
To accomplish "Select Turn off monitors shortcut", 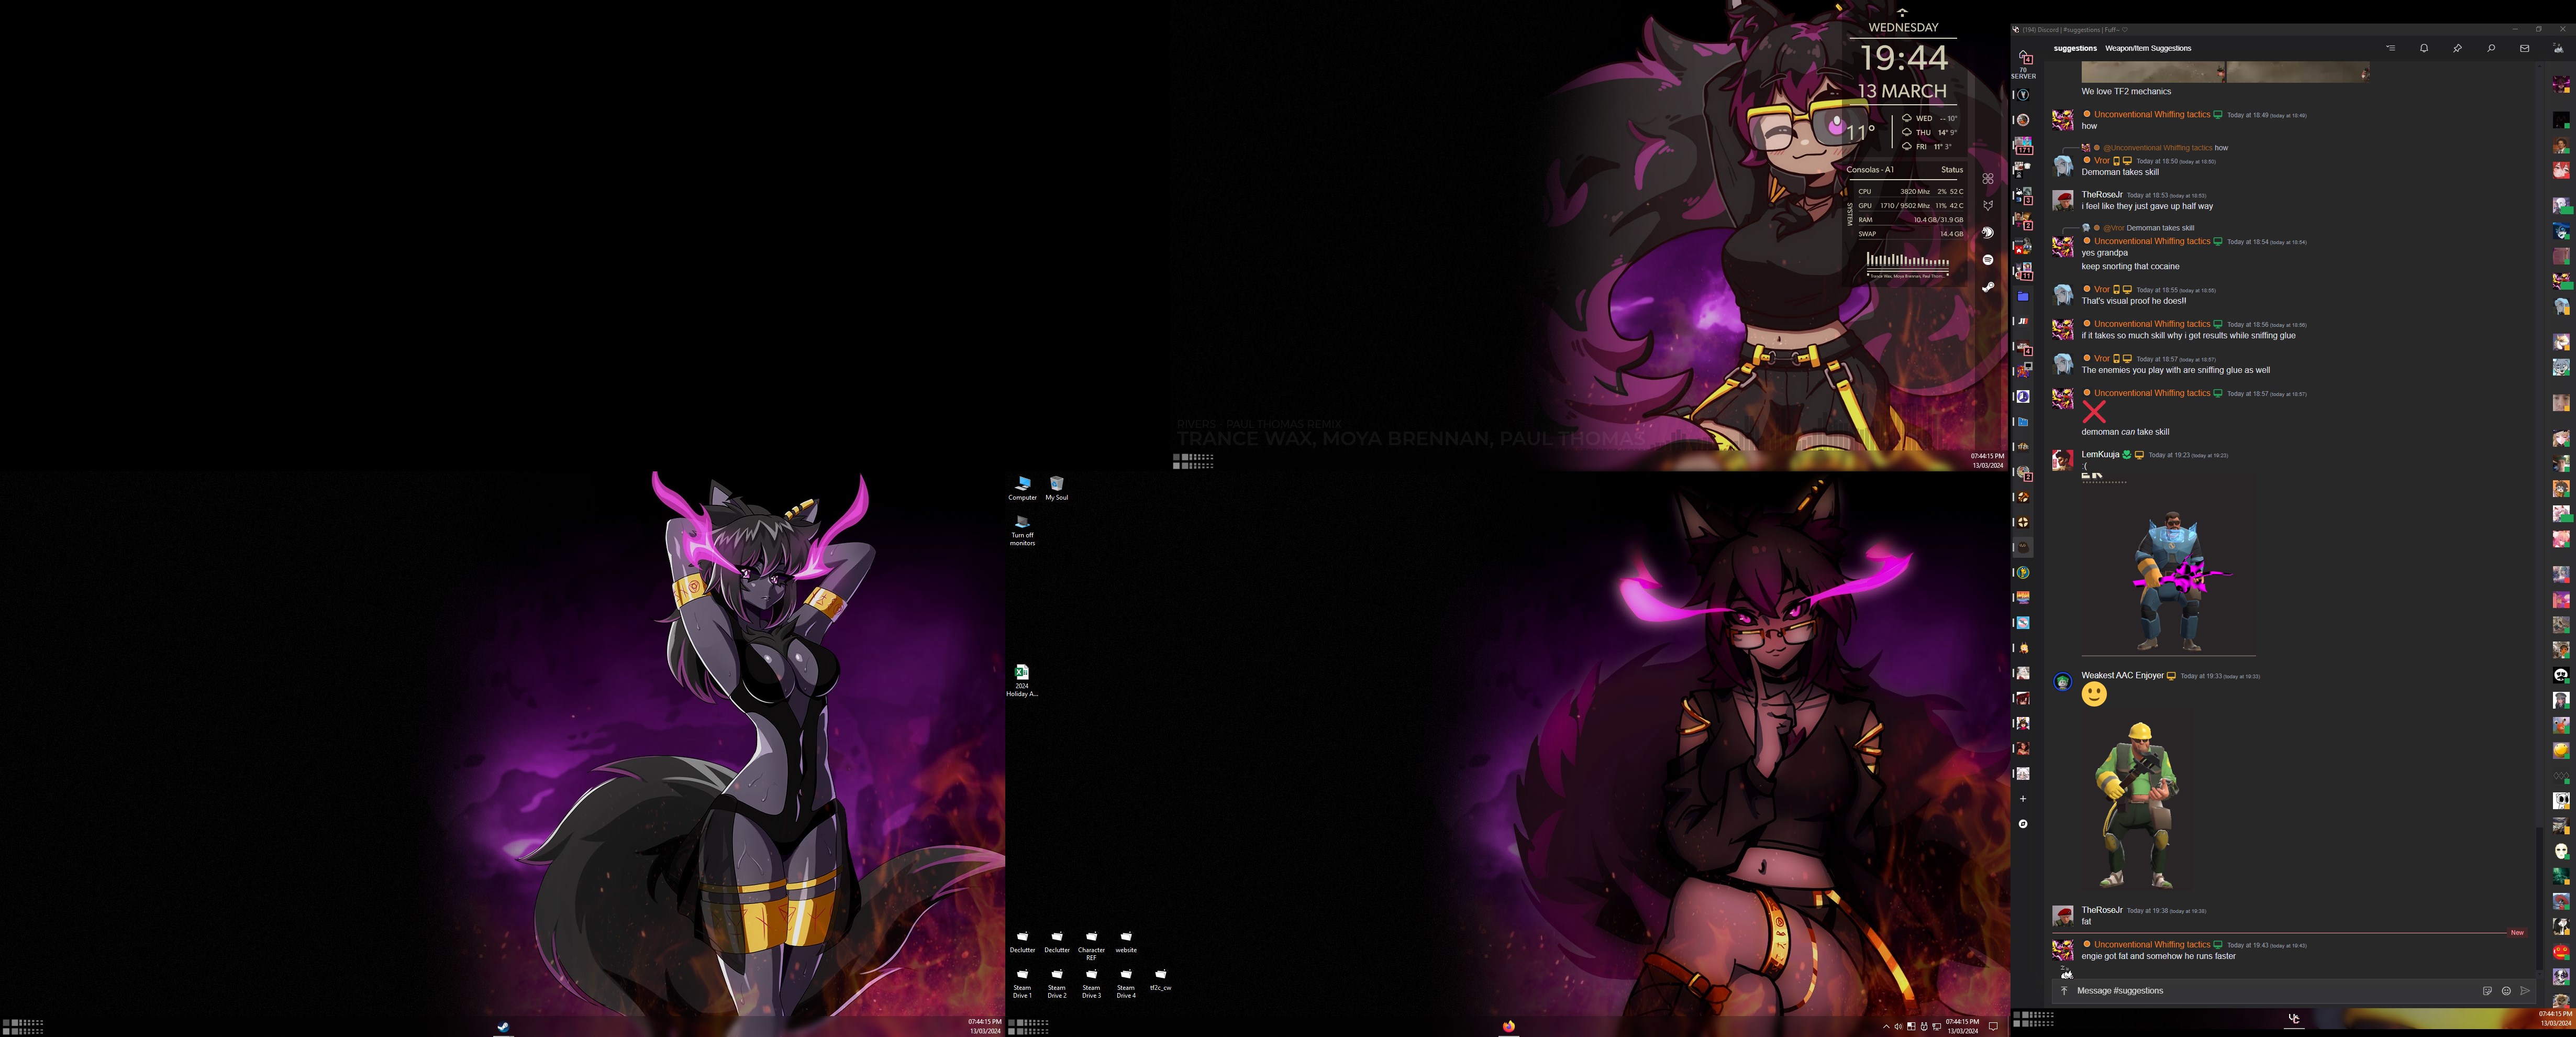I will tap(1022, 530).
